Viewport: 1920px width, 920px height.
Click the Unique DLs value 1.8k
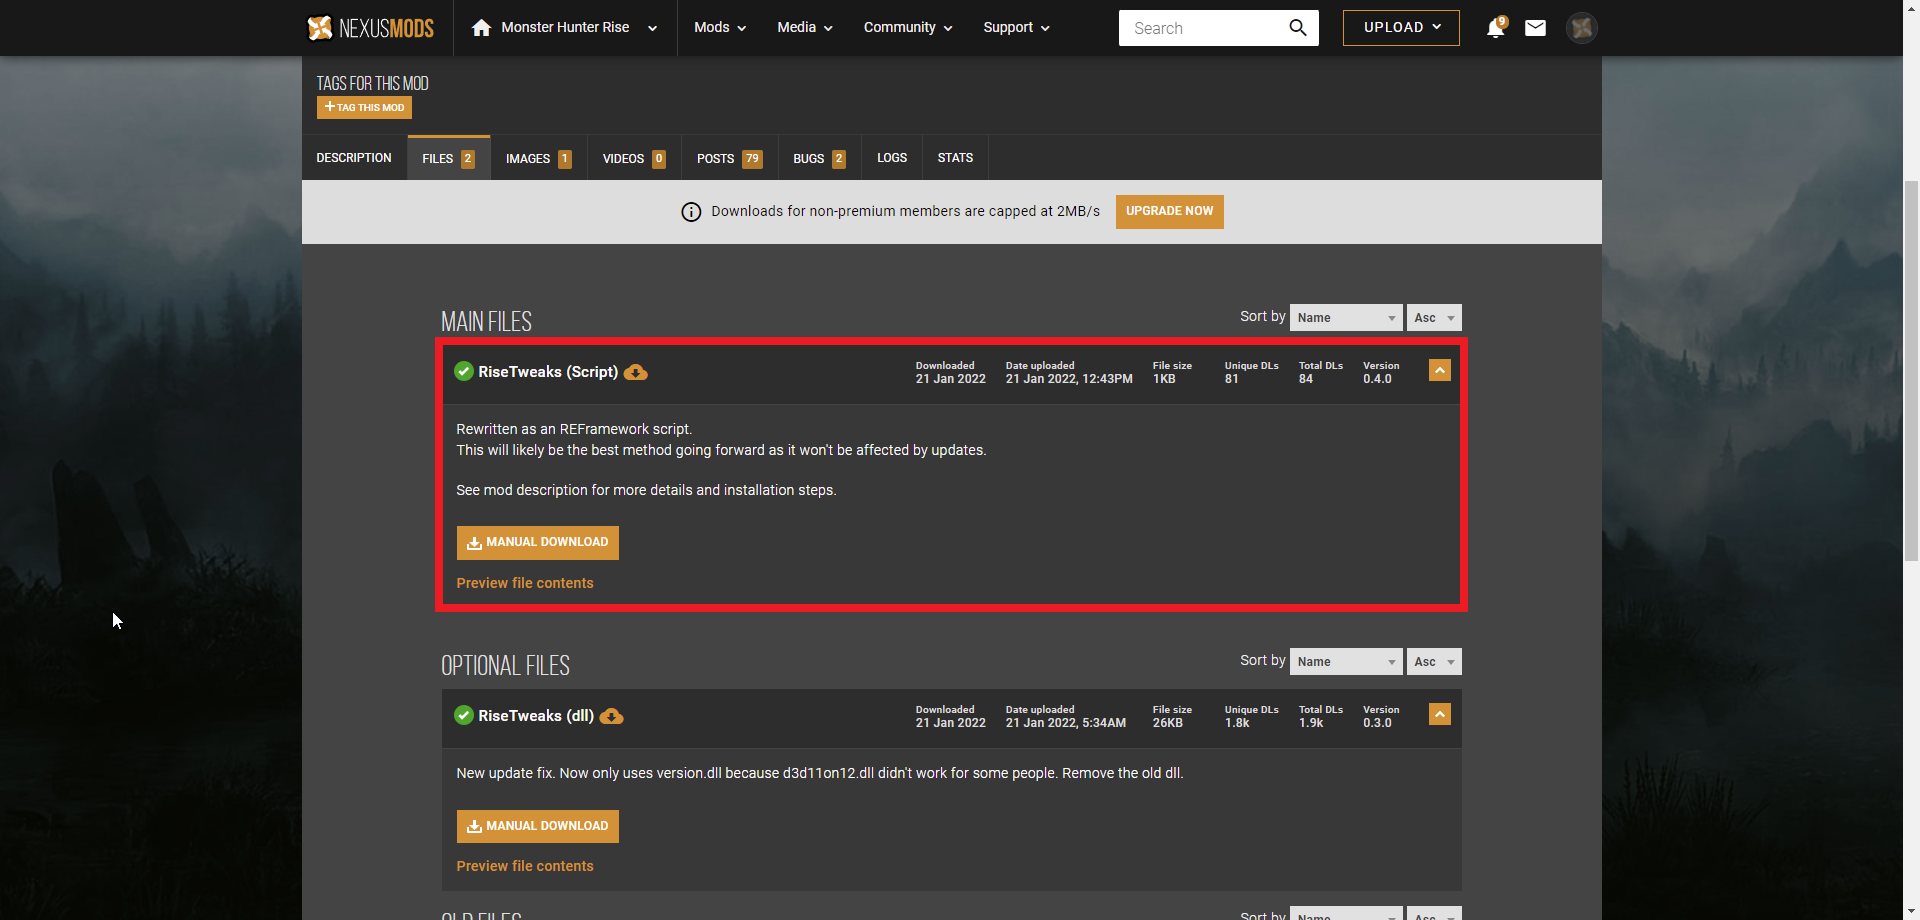coord(1237,723)
